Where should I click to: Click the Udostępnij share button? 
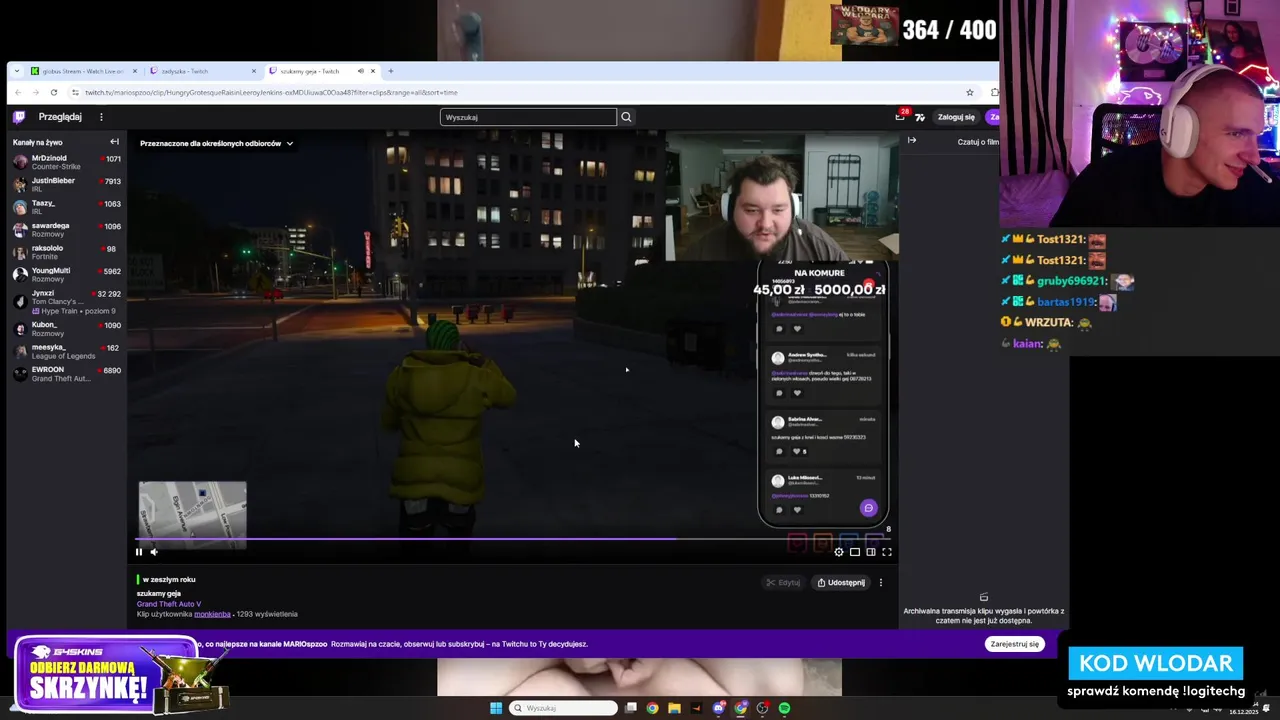tap(841, 583)
